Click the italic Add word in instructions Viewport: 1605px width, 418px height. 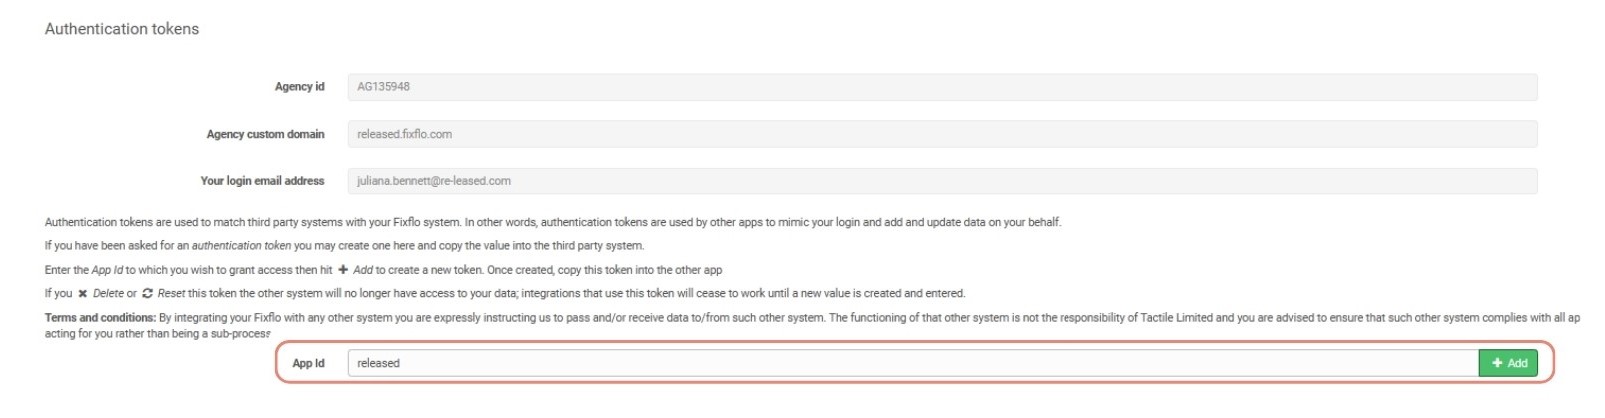pos(363,270)
